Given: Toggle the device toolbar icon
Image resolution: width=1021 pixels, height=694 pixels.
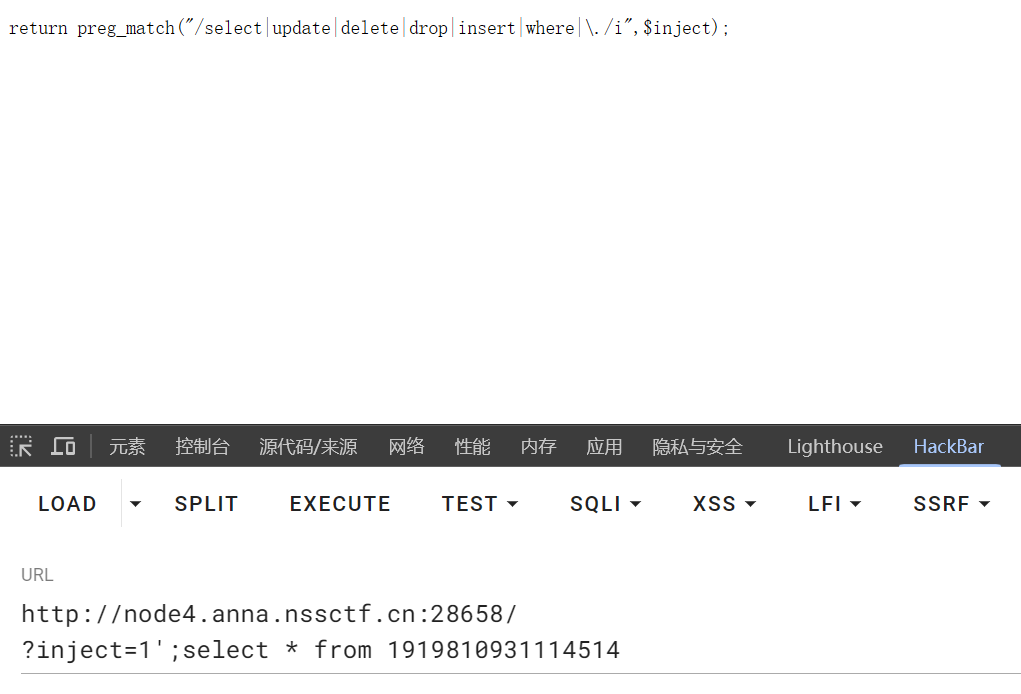Looking at the screenshot, I should click(x=63, y=447).
